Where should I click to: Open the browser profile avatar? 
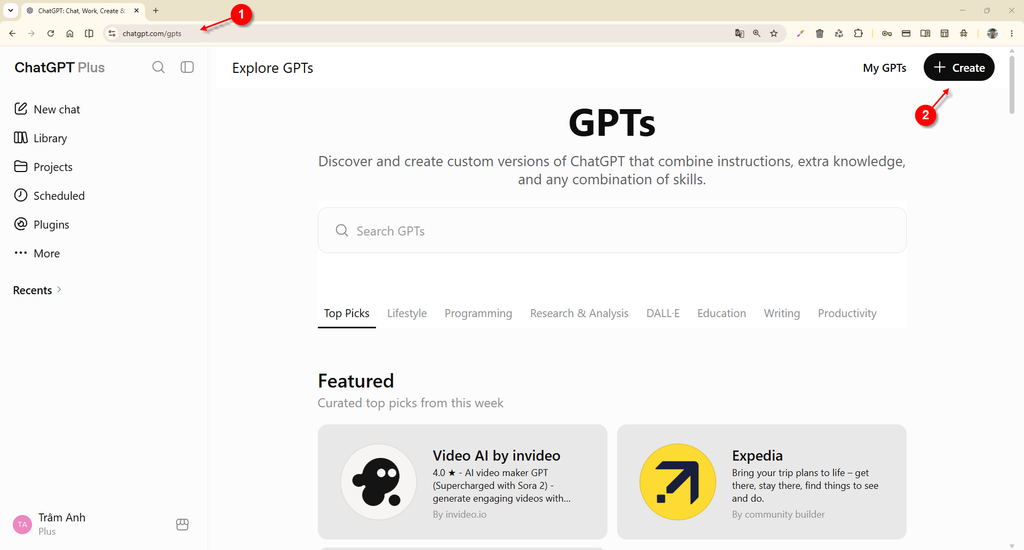tap(992, 33)
